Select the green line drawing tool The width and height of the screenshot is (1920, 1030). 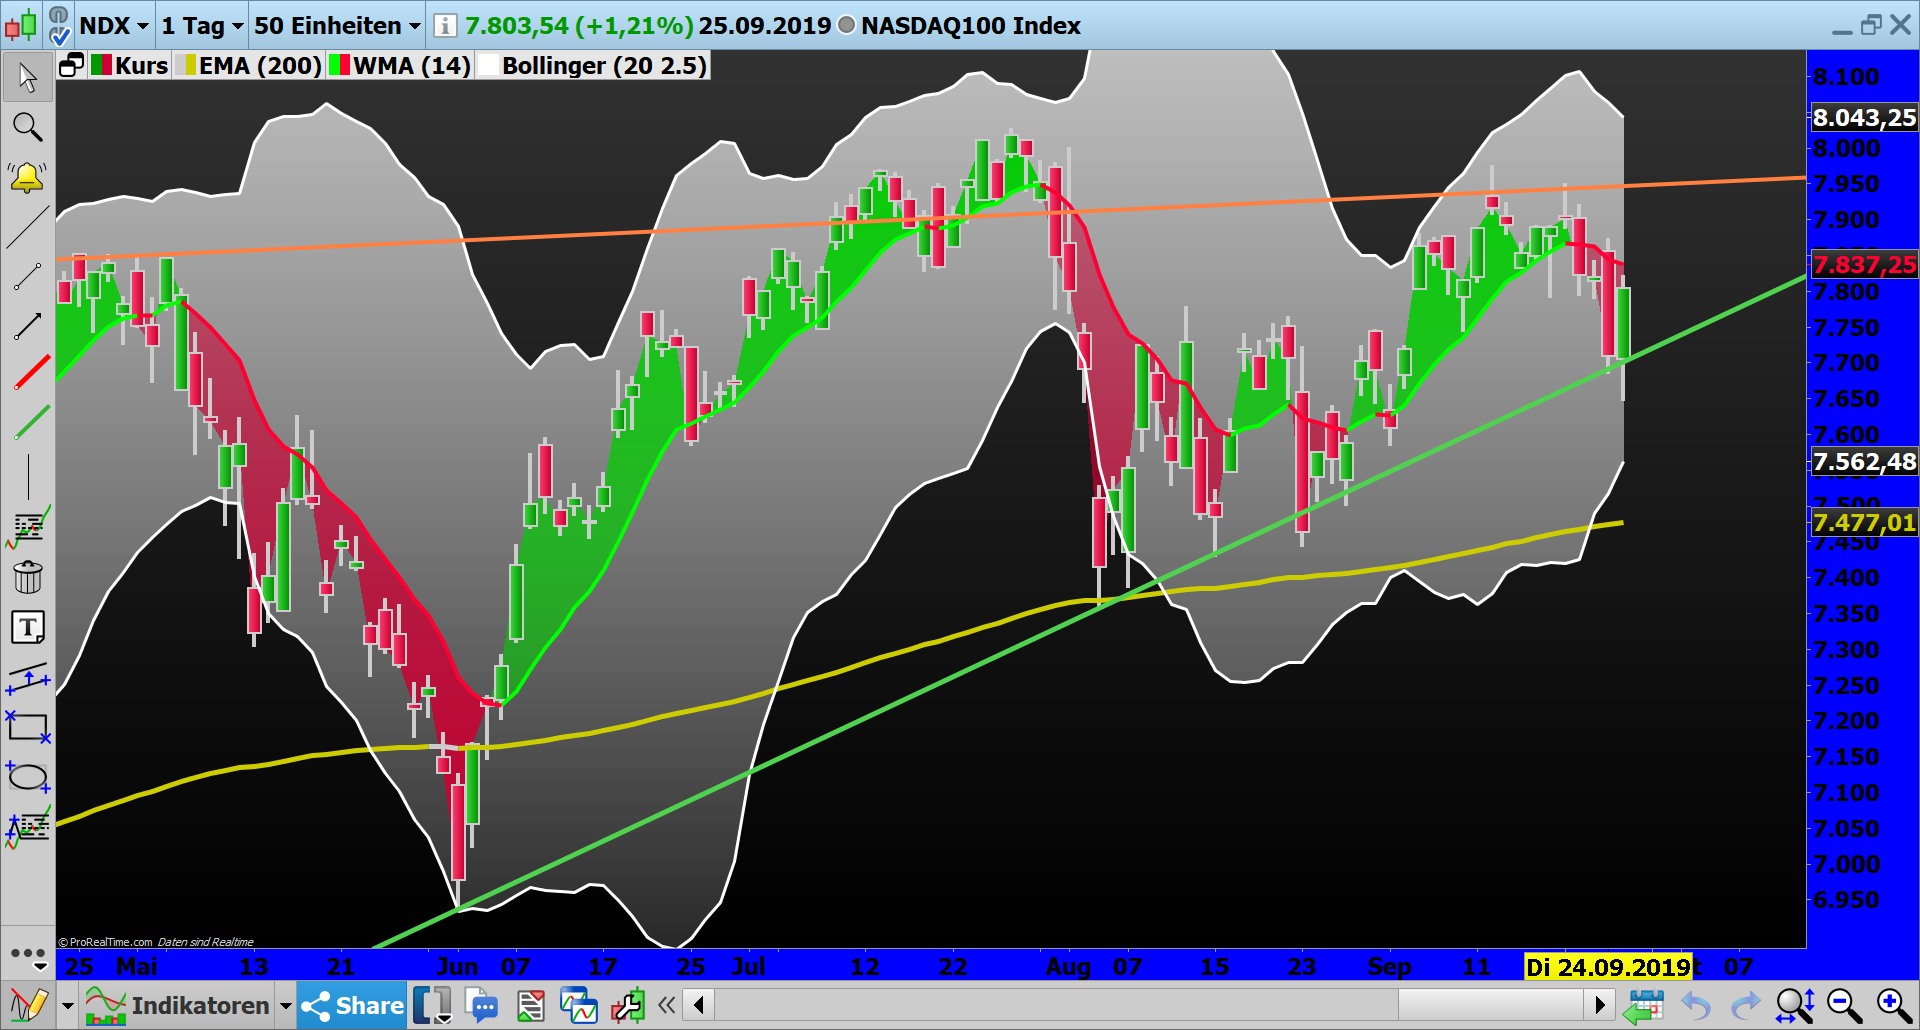pyautogui.click(x=32, y=422)
